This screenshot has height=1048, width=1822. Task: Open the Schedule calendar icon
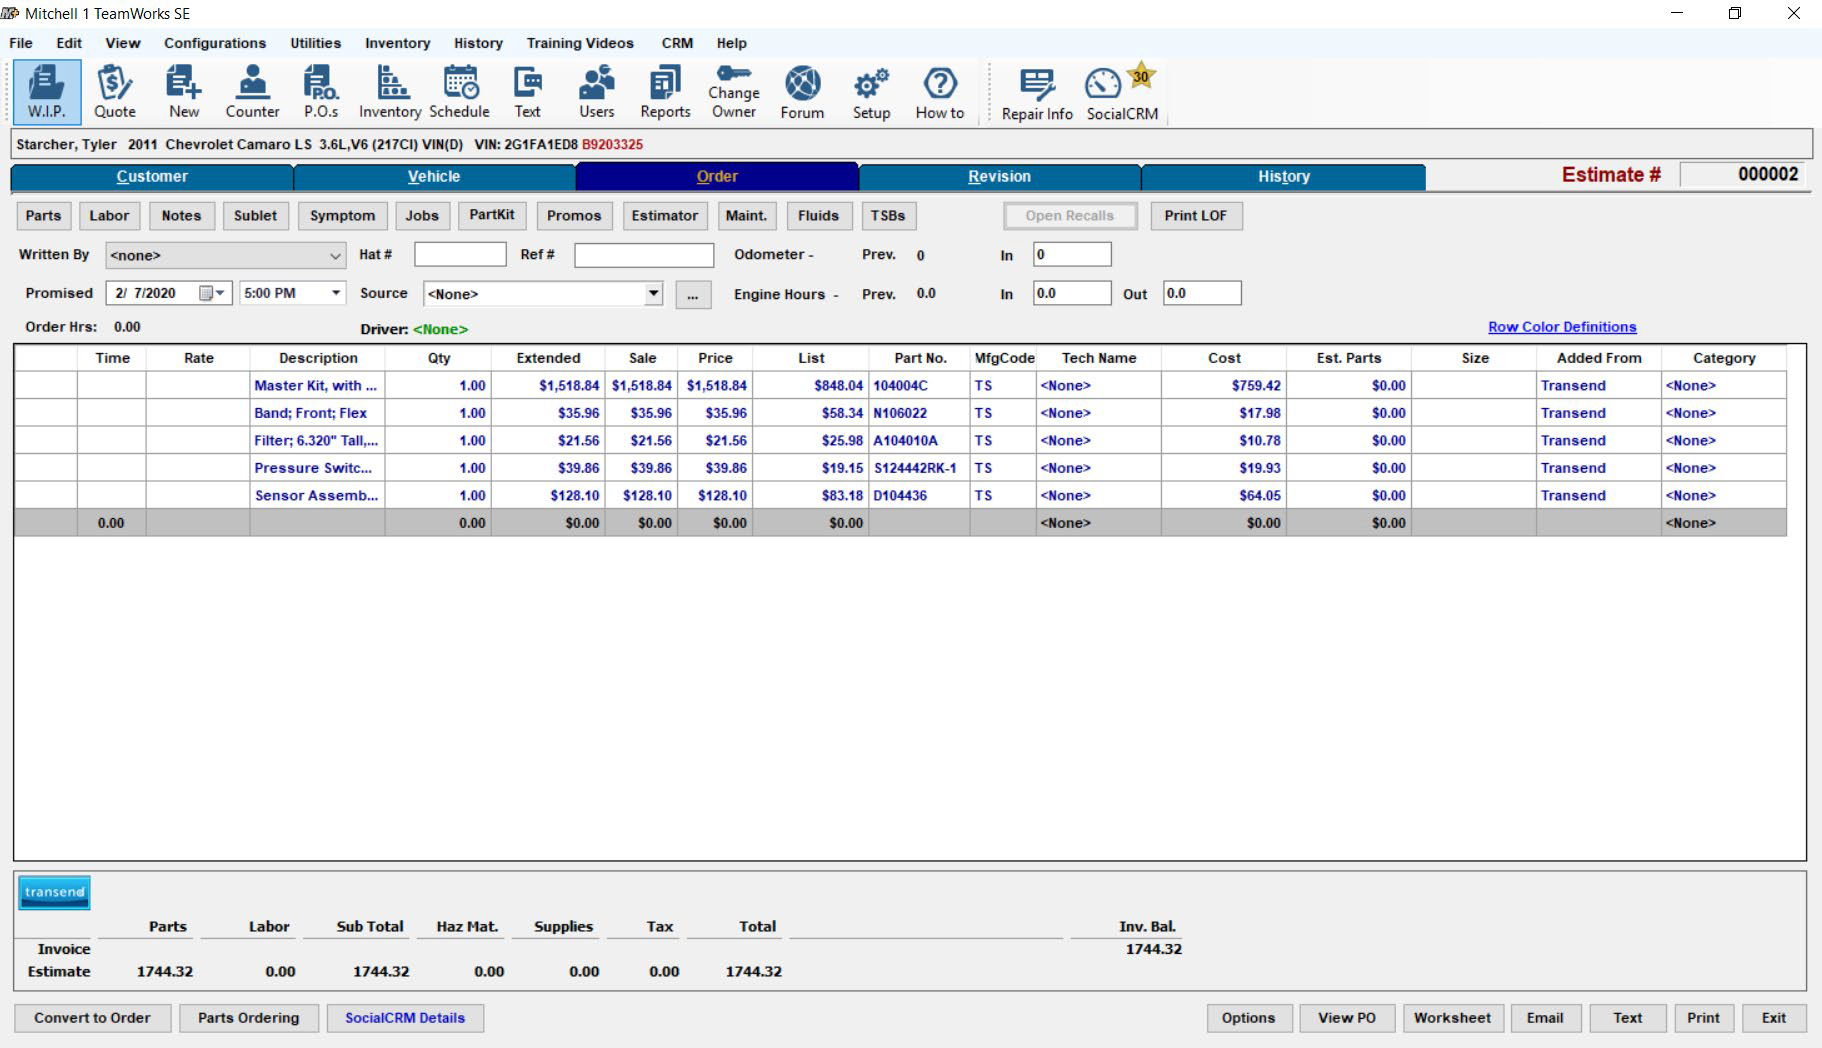[459, 91]
